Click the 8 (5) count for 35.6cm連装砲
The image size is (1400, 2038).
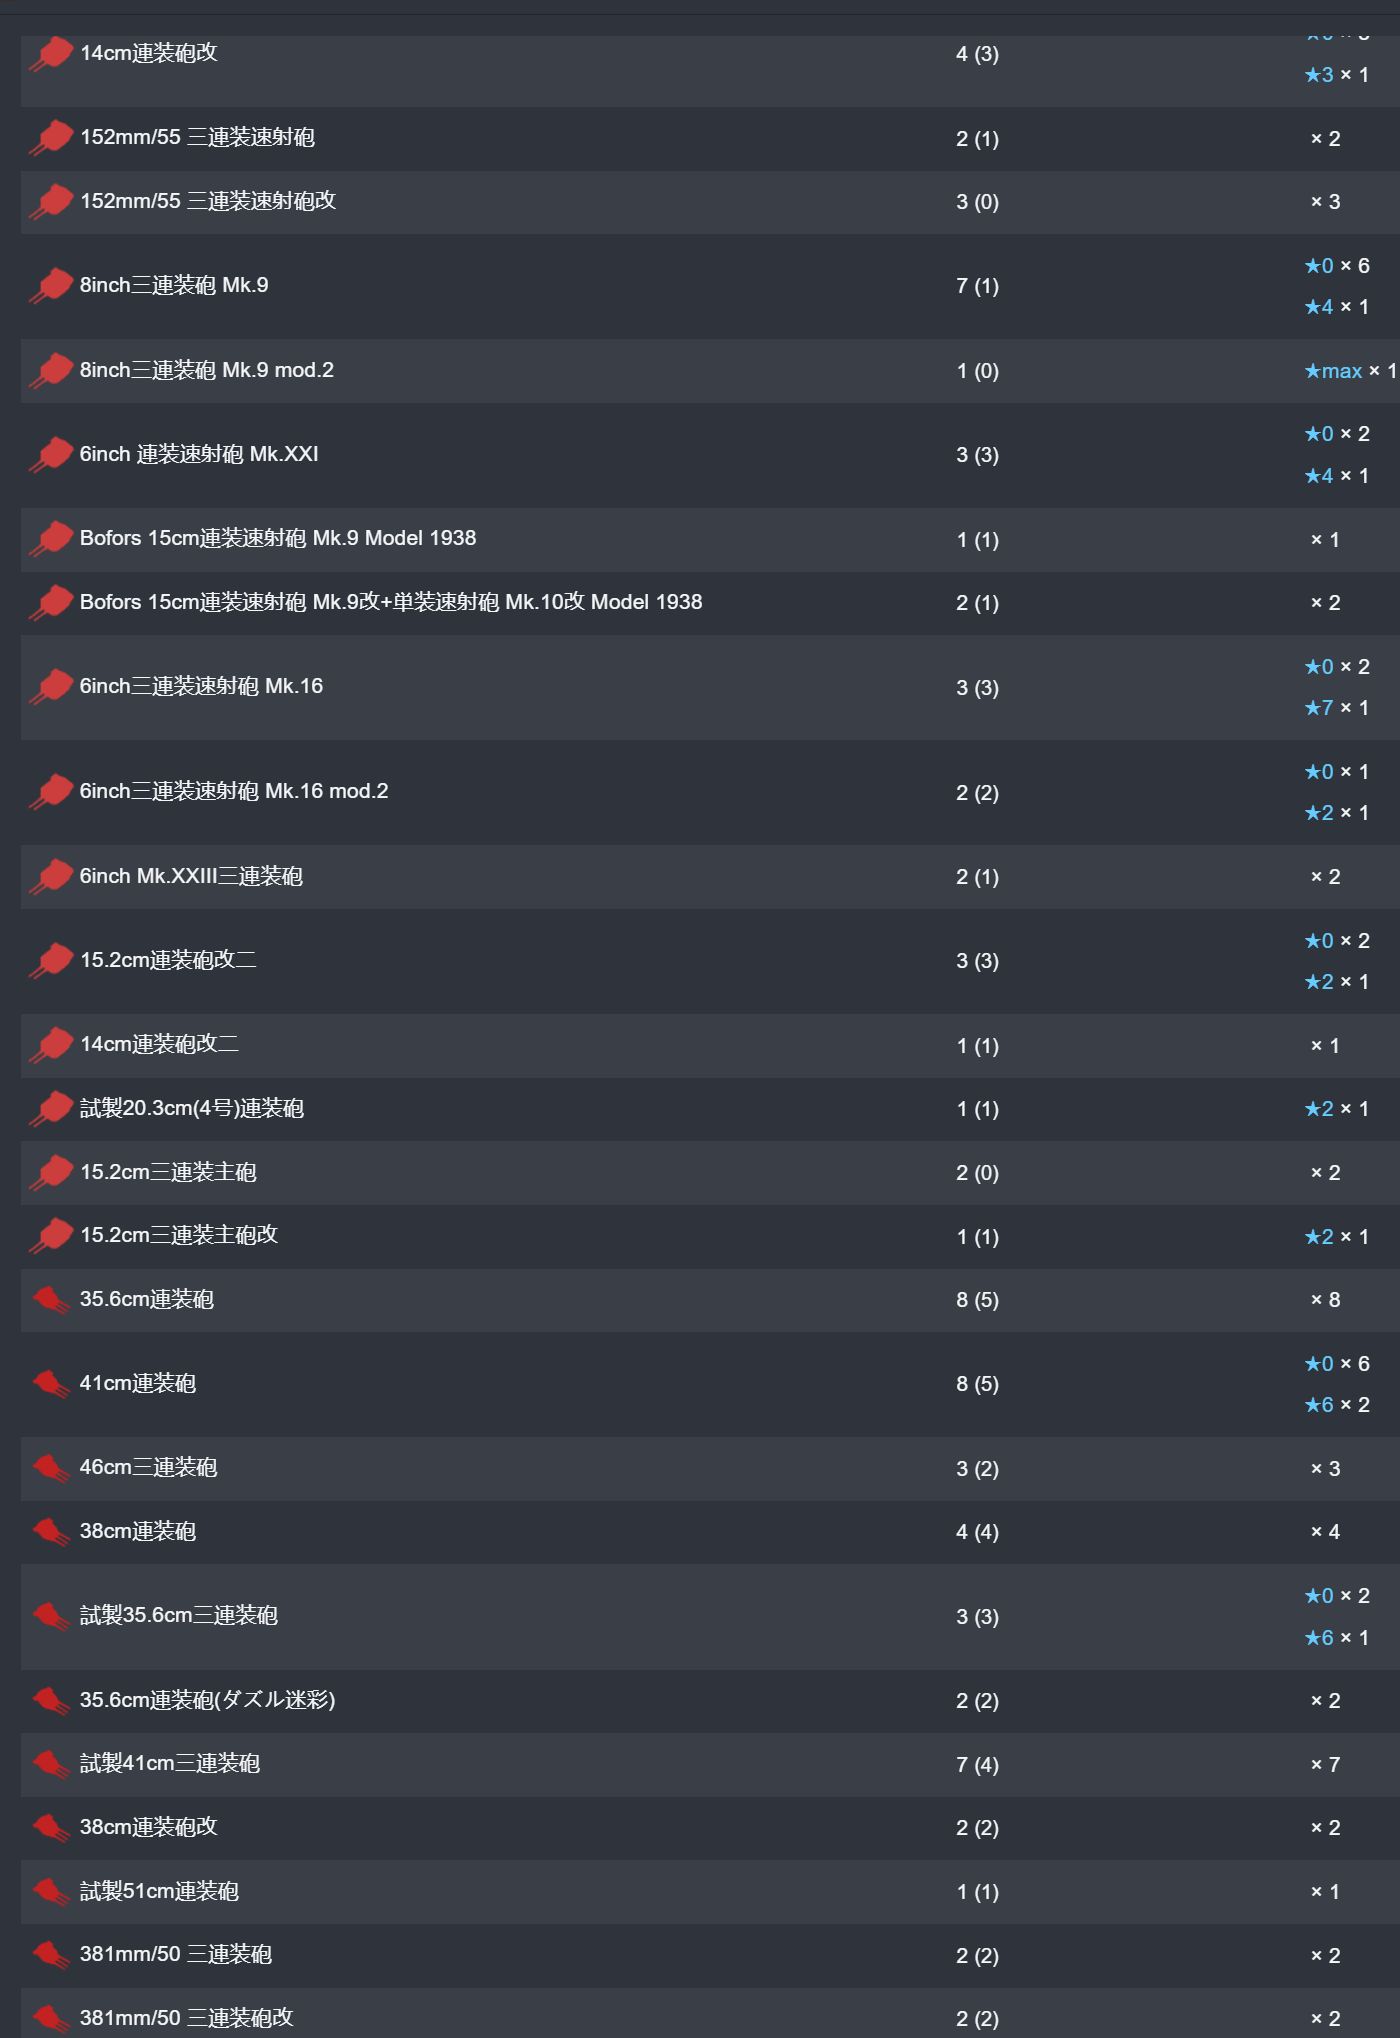pos(977,1300)
